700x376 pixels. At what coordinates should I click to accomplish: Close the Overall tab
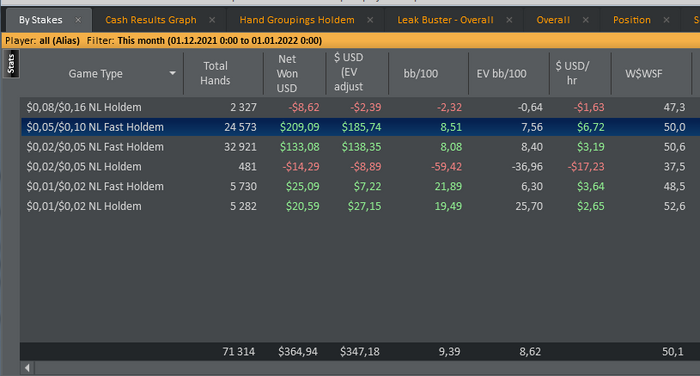[586, 20]
